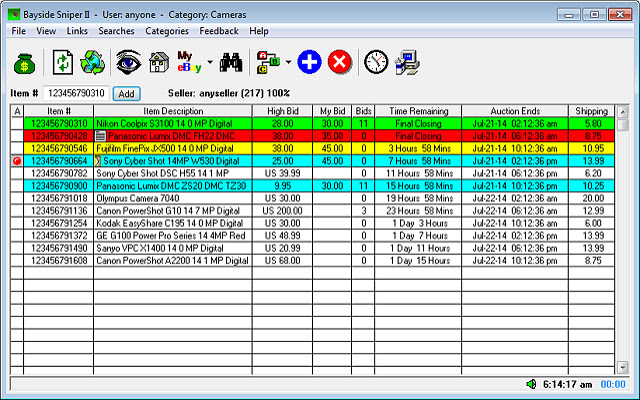Screen dimensions: 640x400
Task: Open the Categories menu
Action: 167,31
